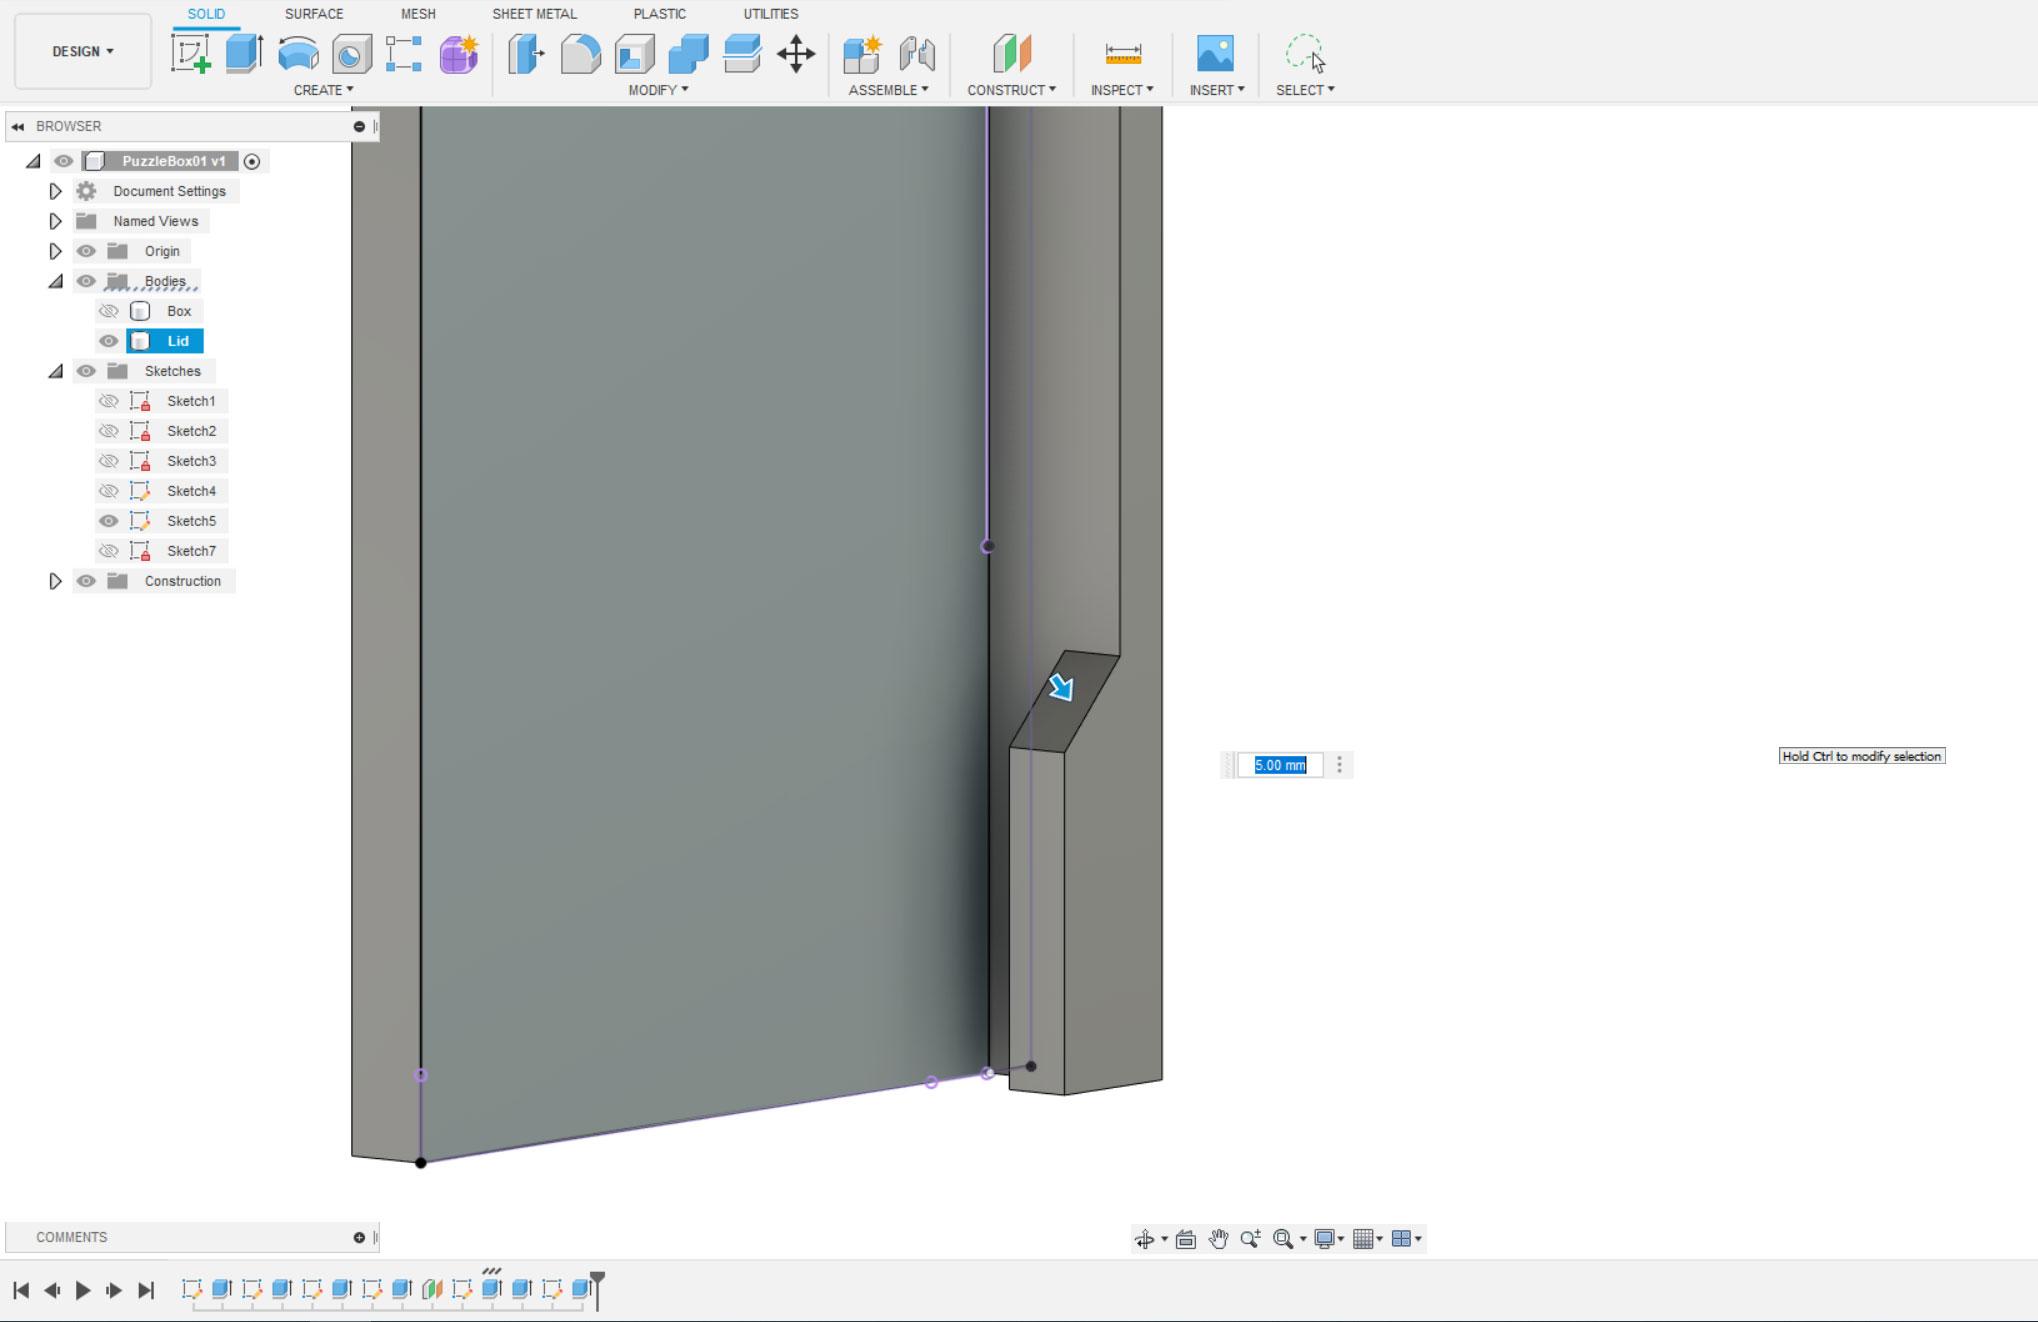2038x1322 pixels.
Task: Switch to the SHEET METAL tab
Action: [x=534, y=14]
